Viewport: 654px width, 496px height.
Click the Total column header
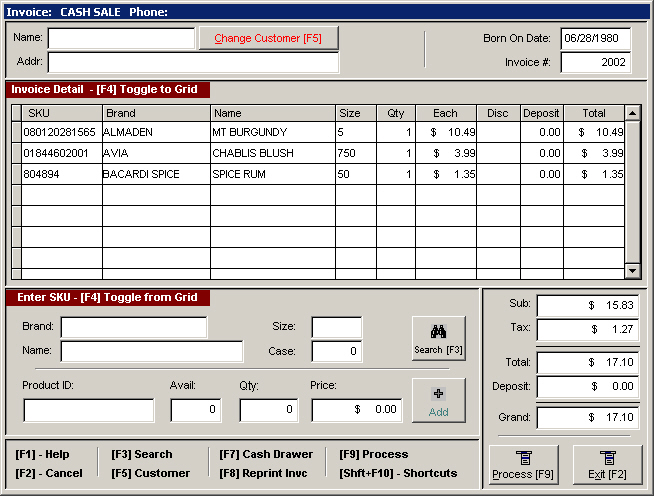[x=594, y=113]
